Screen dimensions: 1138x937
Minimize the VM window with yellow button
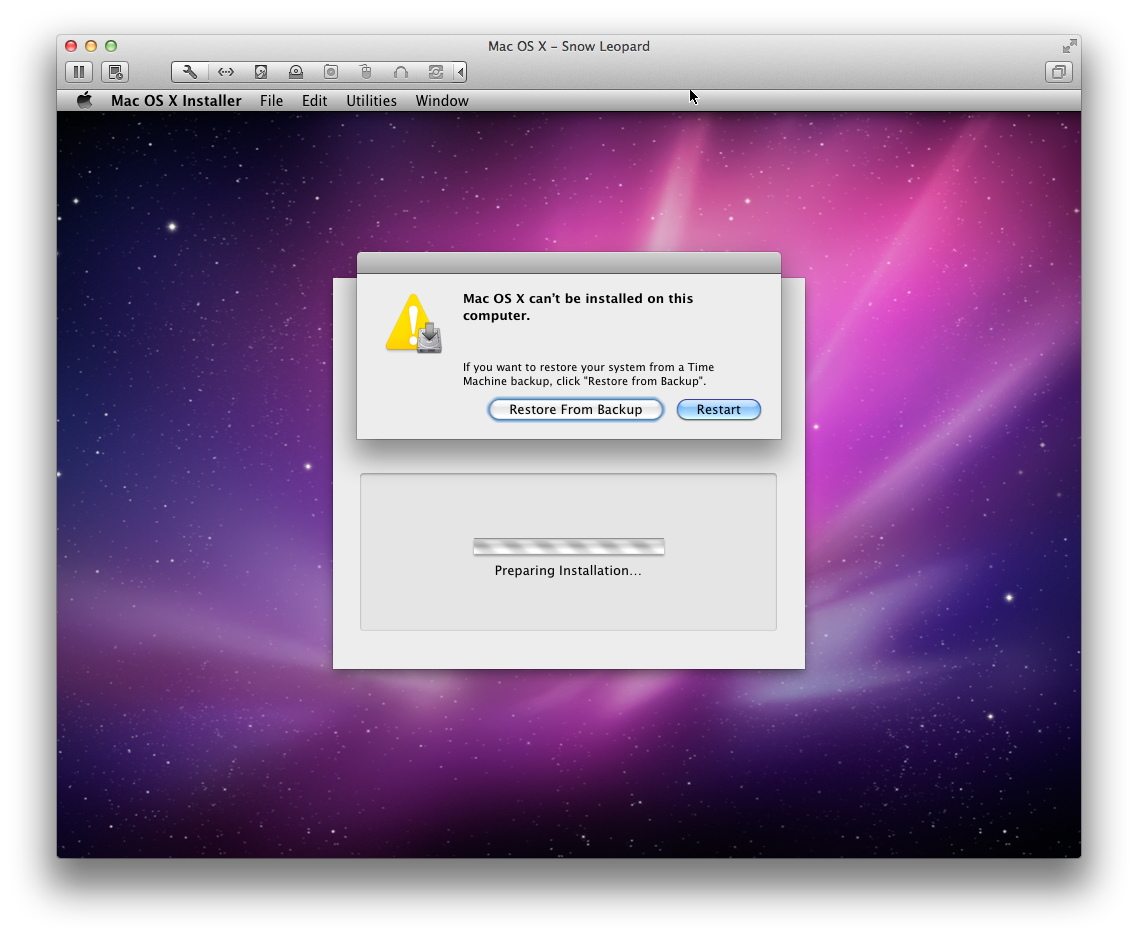click(x=91, y=46)
